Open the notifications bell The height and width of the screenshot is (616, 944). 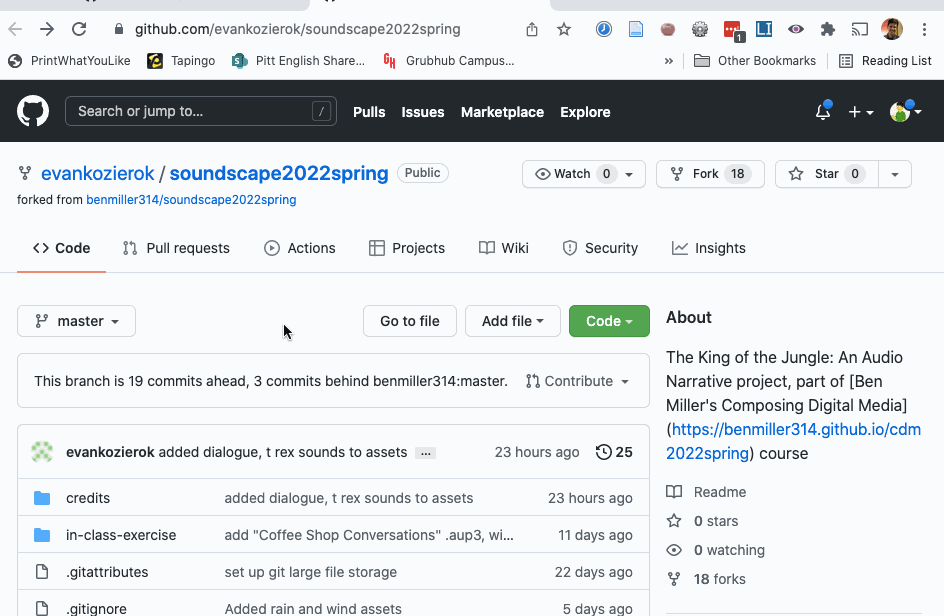click(823, 112)
